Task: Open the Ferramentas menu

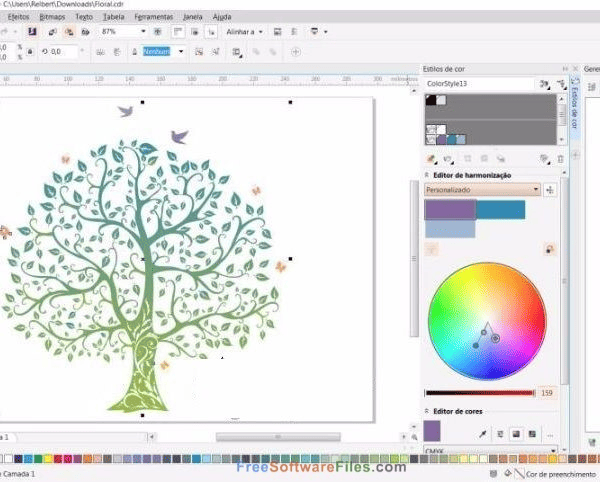Action: pos(153,17)
